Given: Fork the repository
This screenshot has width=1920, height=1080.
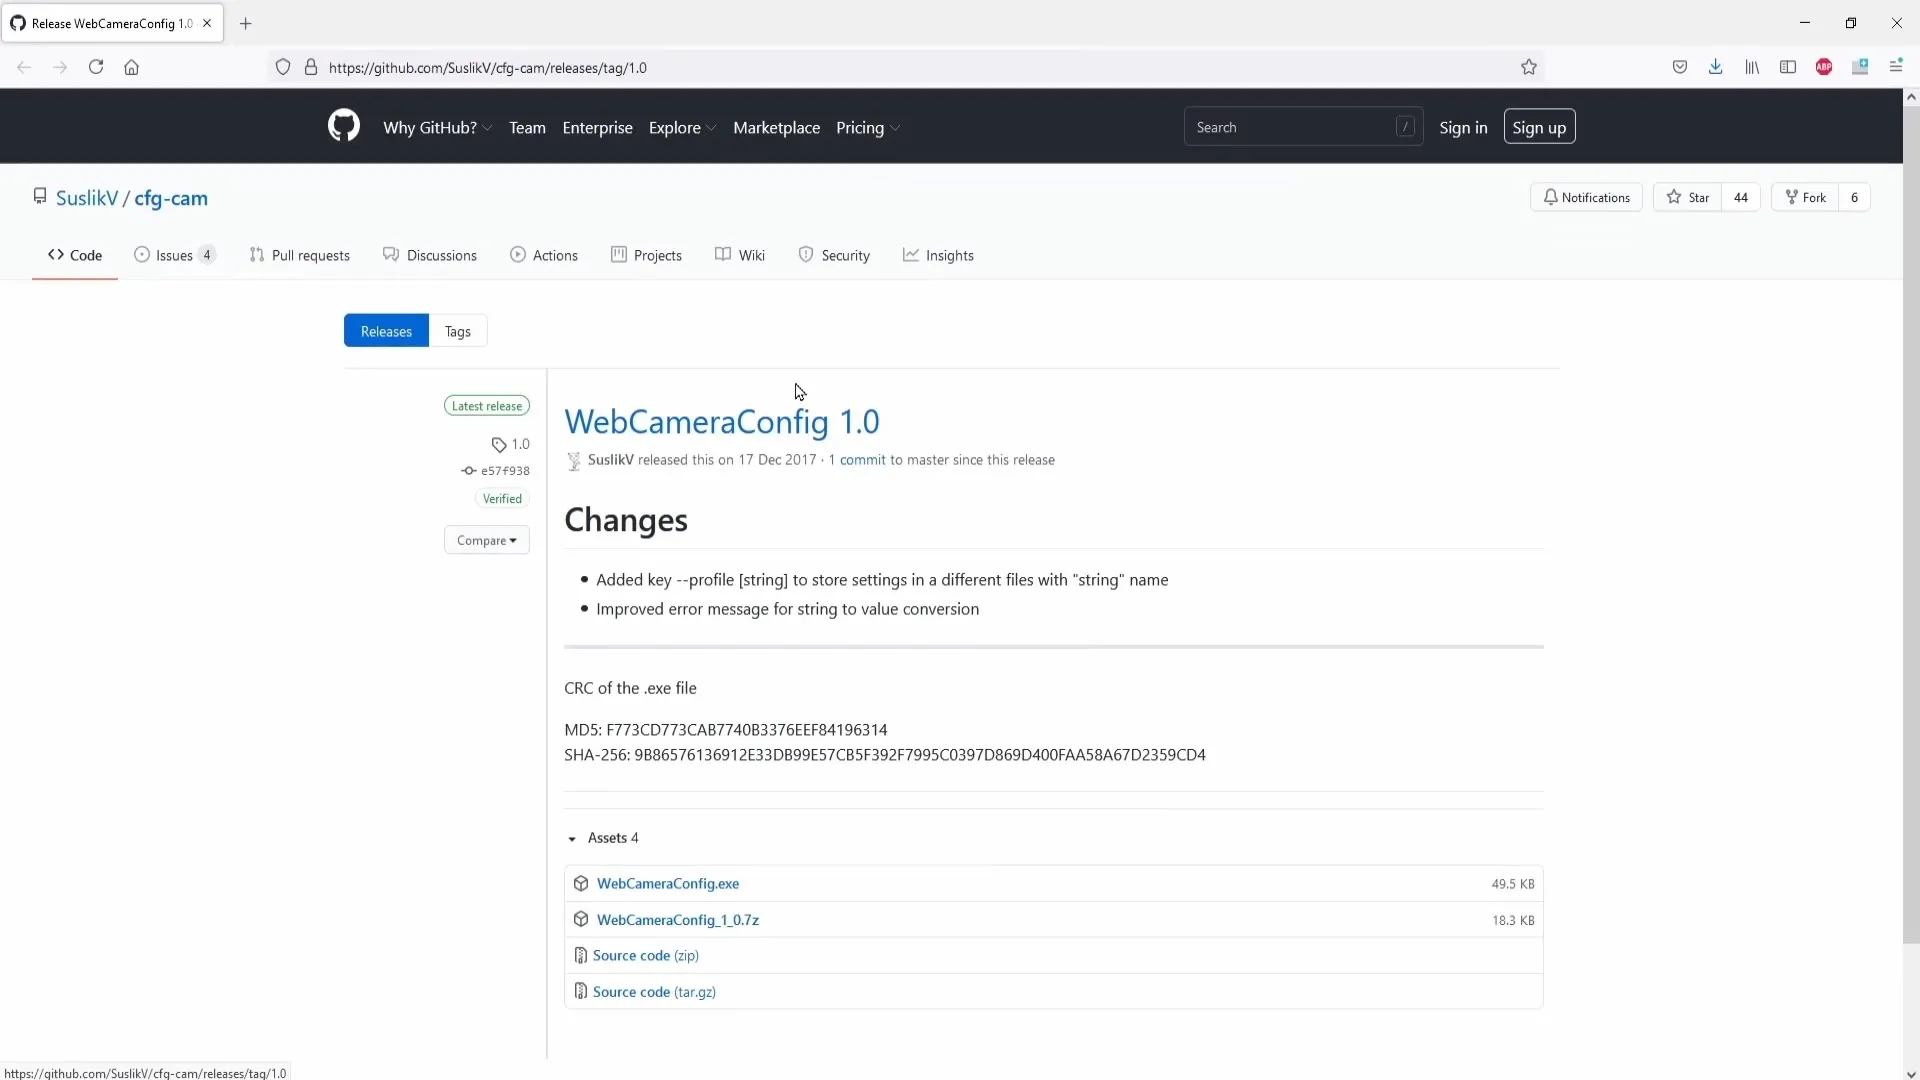Looking at the screenshot, I should pyautogui.click(x=1806, y=197).
